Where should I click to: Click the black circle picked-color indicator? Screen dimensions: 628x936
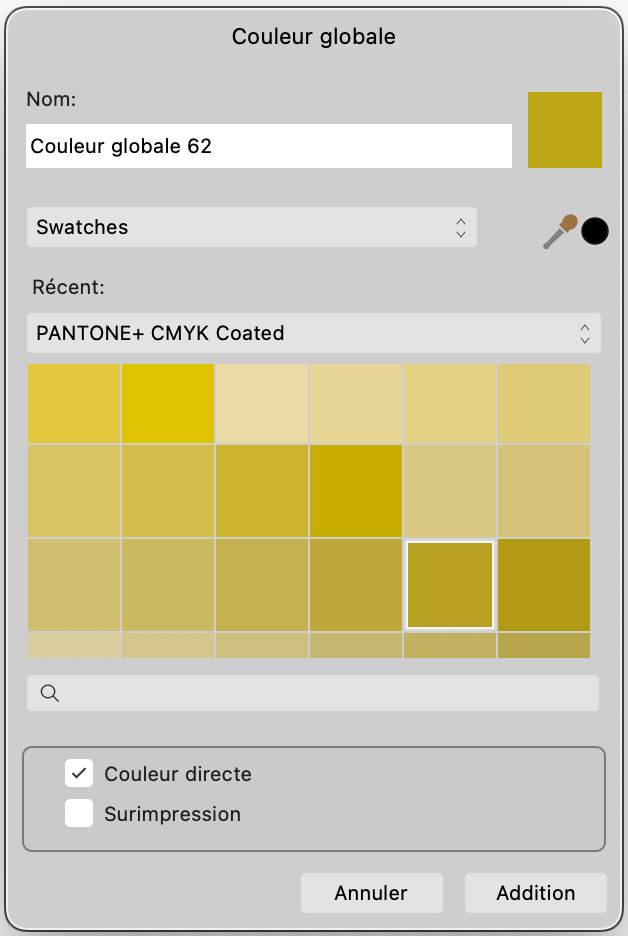pyautogui.click(x=595, y=231)
